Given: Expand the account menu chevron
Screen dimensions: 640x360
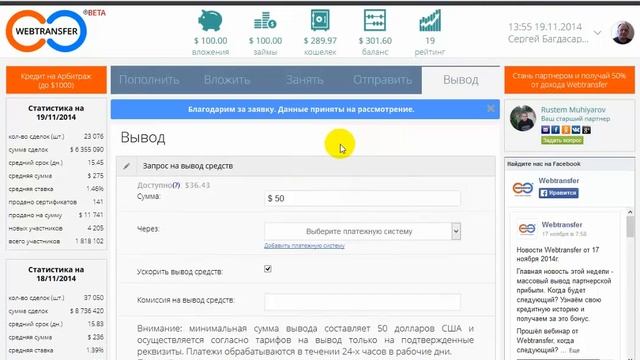Looking at the screenshot, I should pyautogui.click(x=598, y=33).
